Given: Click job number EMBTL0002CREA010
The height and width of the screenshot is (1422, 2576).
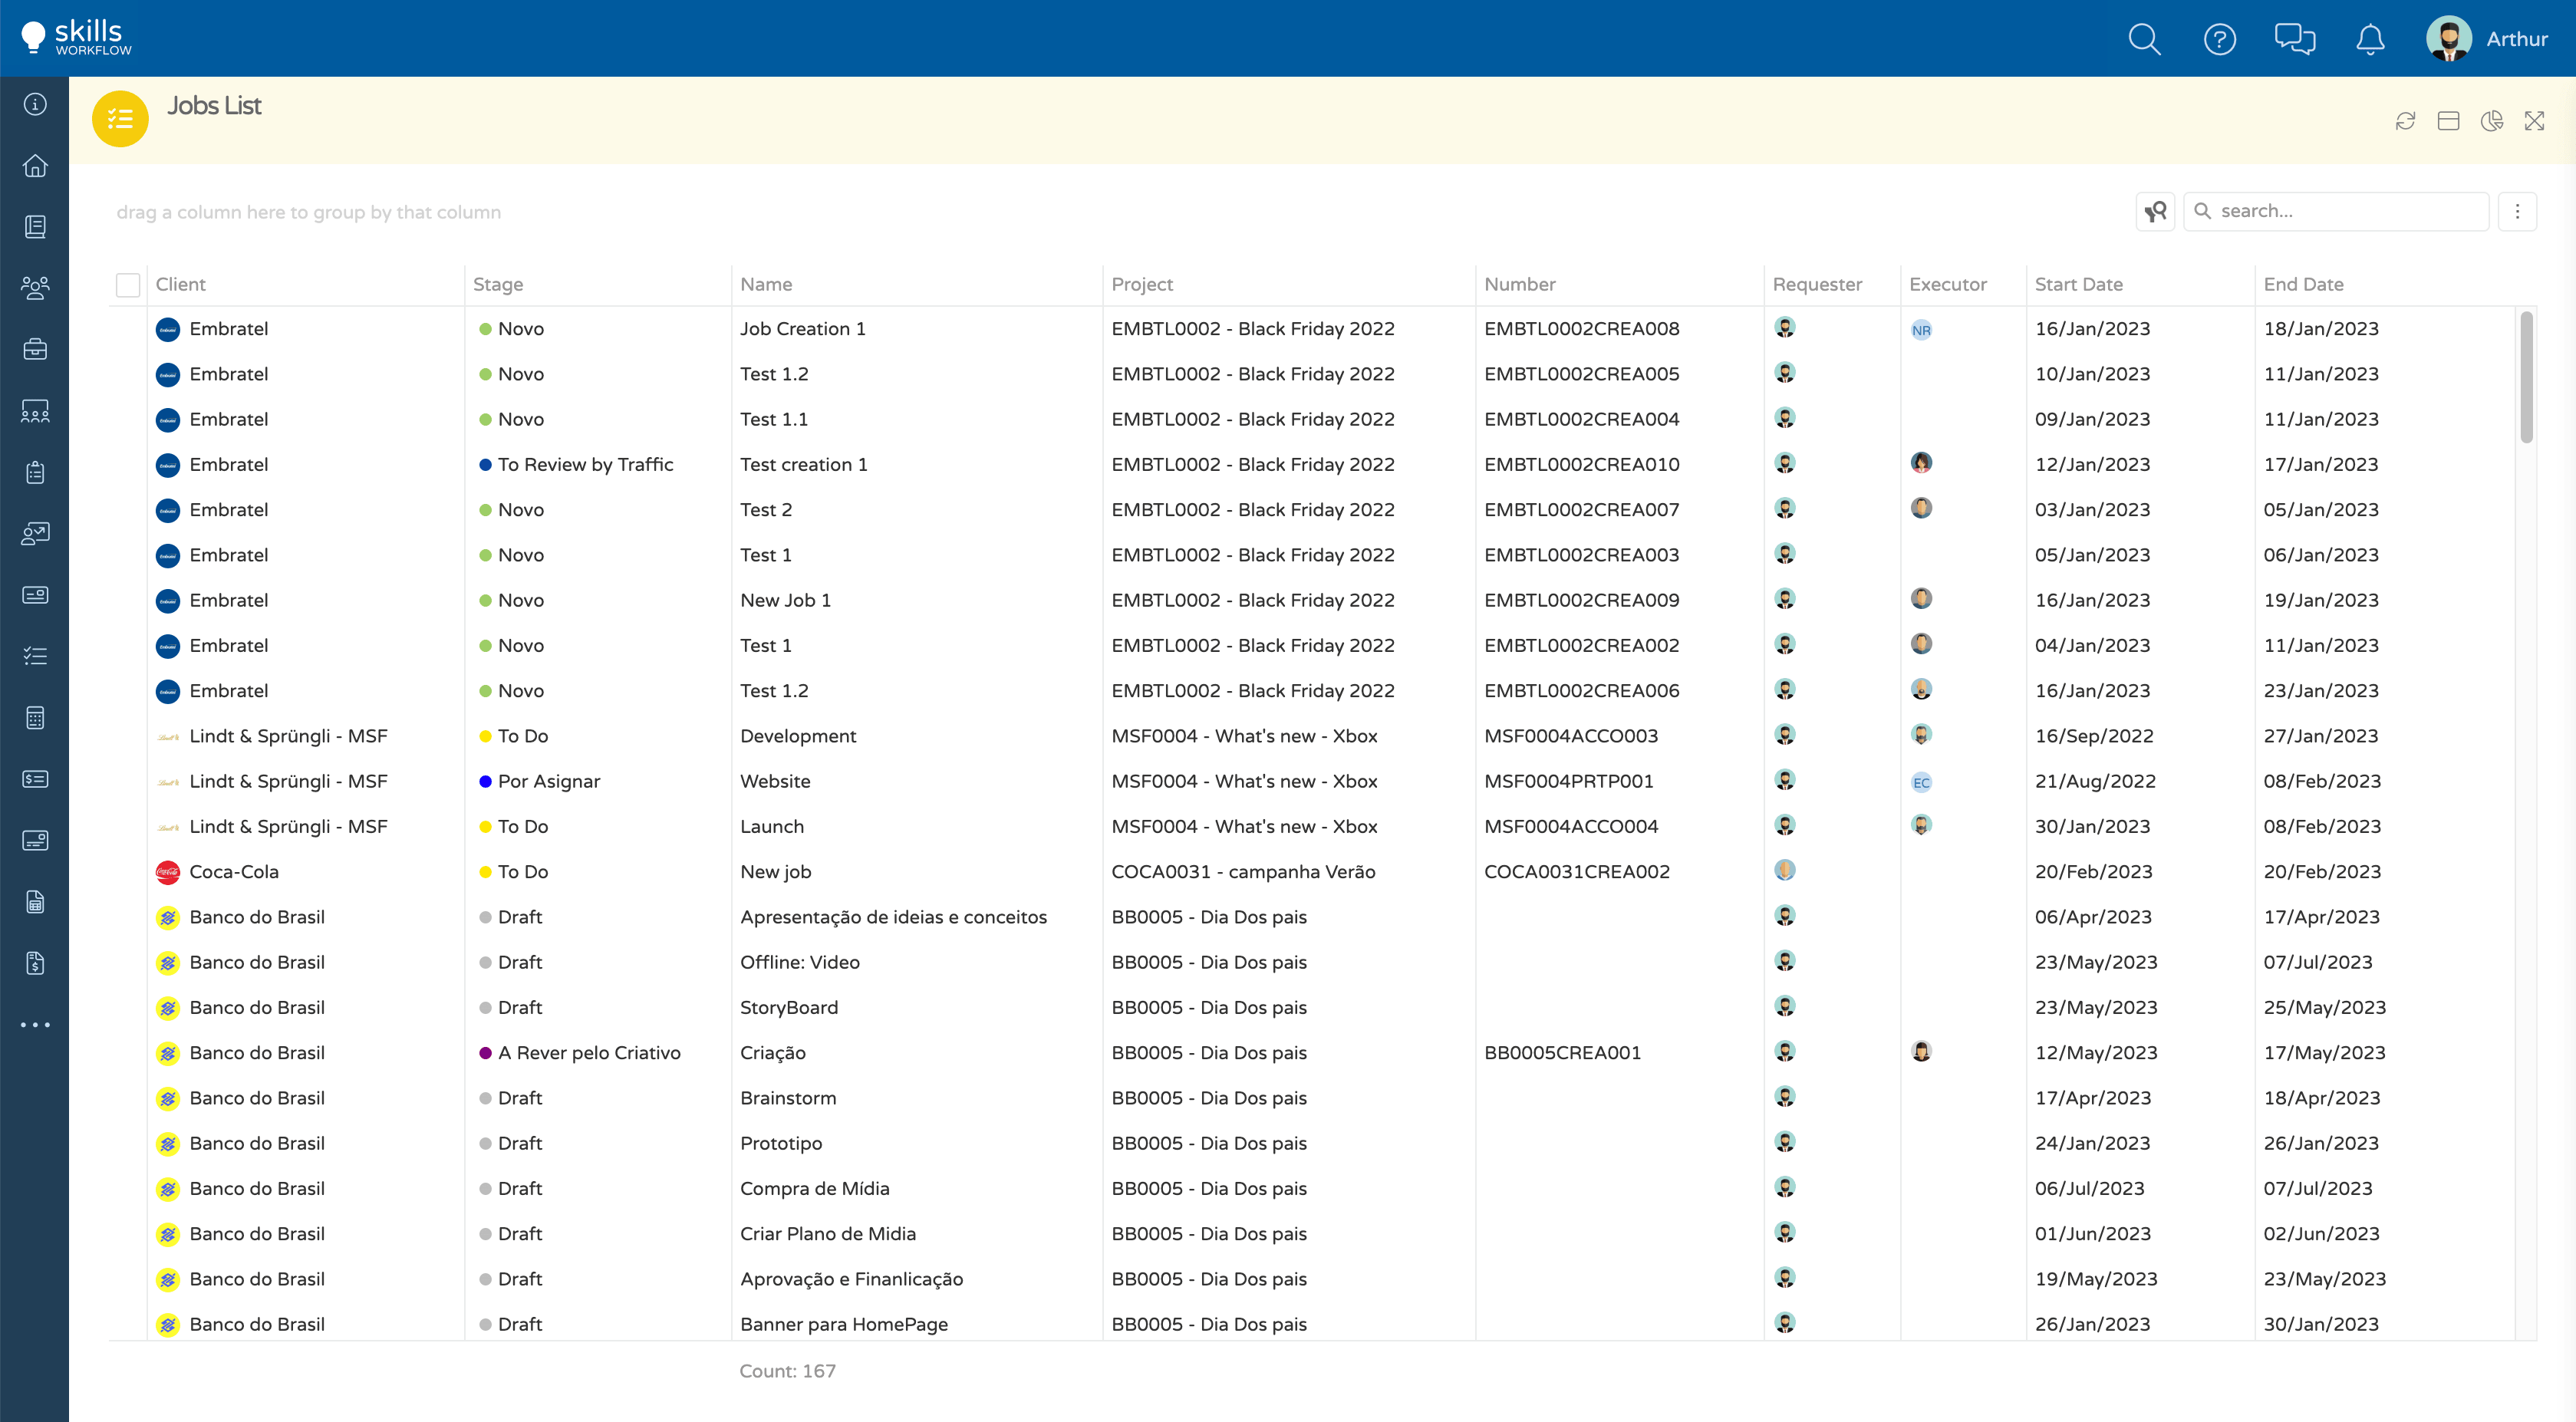Looking at the screenshot, I should pos(1581,465).
